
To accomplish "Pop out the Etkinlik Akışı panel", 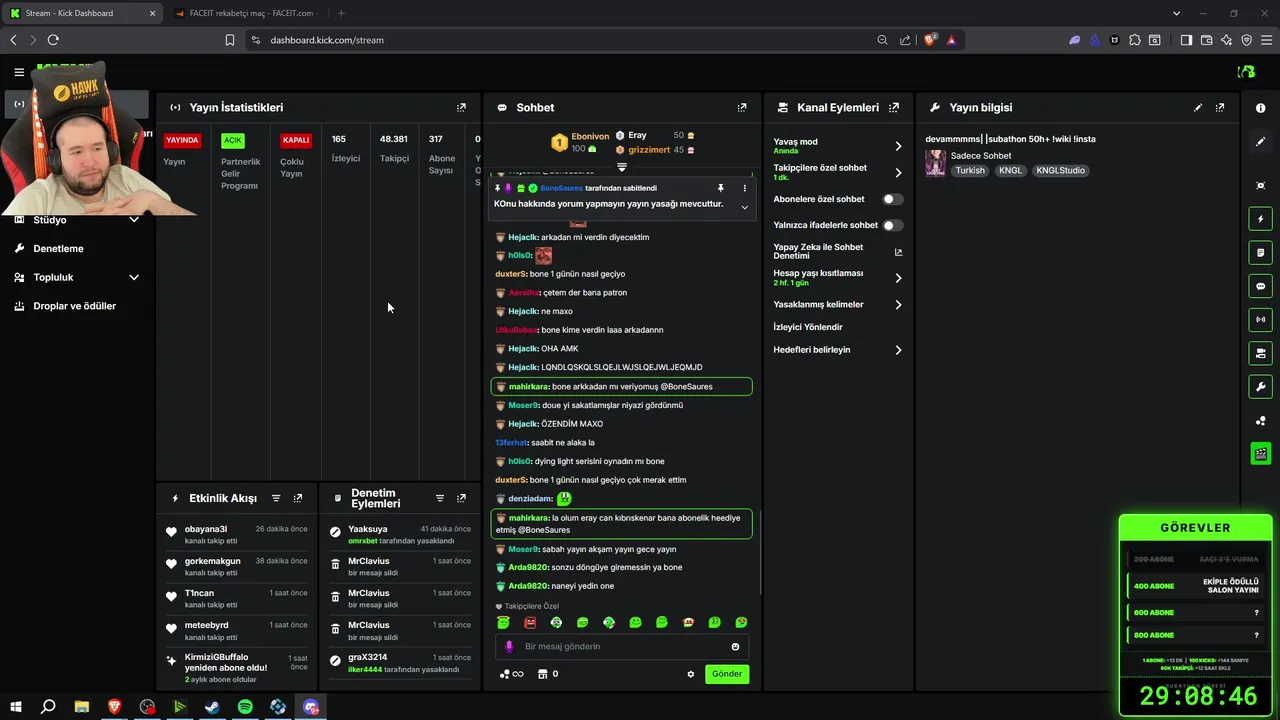I will click(x=298, y=498).
